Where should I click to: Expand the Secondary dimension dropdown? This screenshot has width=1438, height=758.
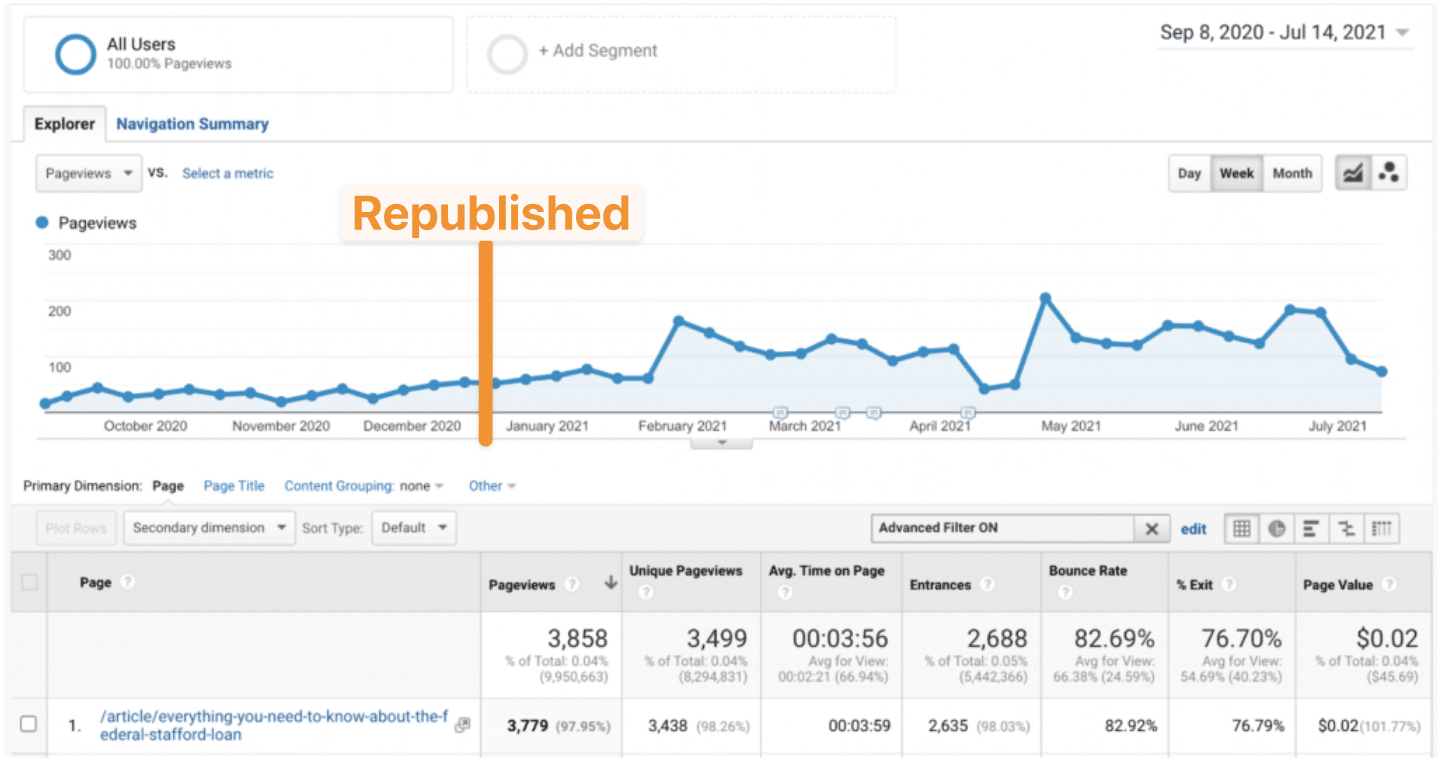pos(209,528)
